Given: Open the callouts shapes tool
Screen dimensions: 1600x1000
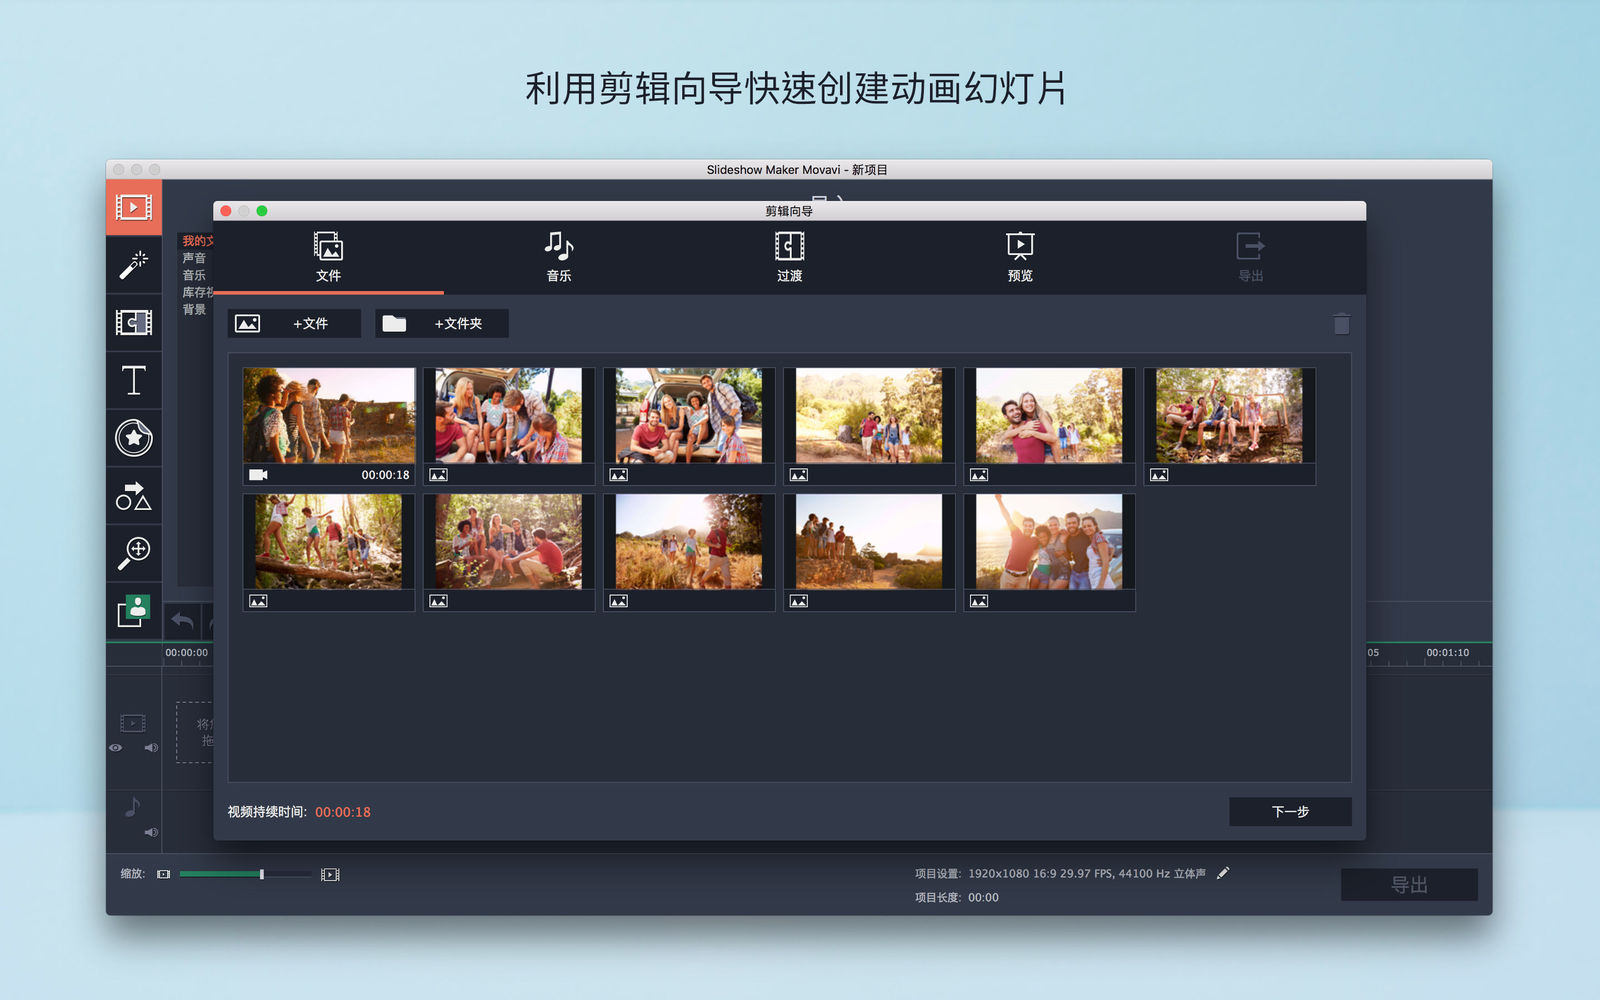Looking at the screenshot, I should 134,496.
